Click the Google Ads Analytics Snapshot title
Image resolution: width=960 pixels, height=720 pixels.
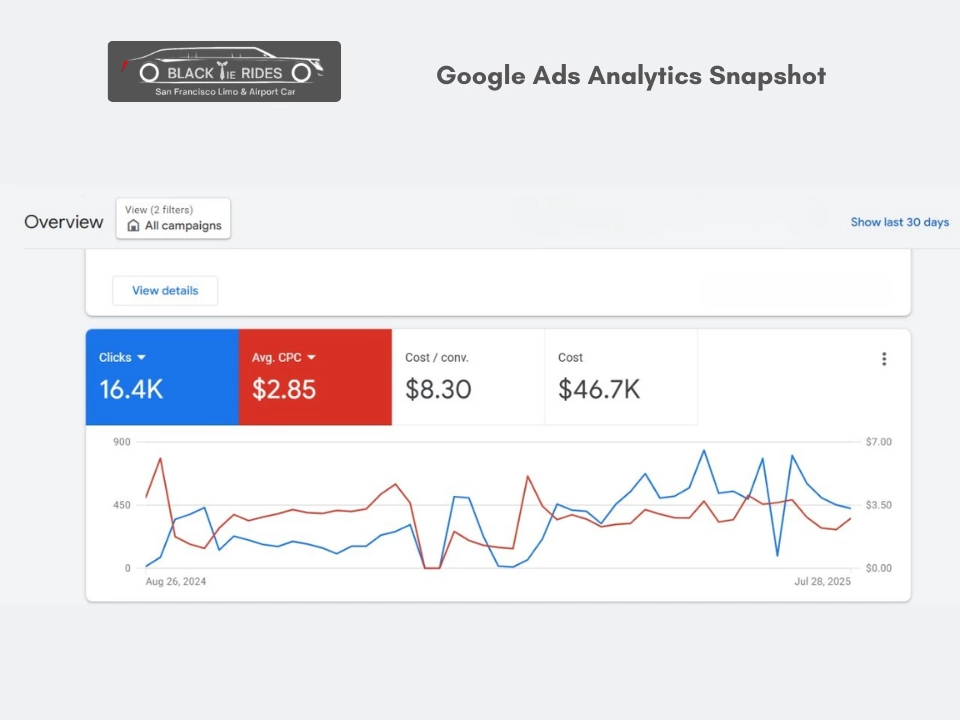[631, 76]
